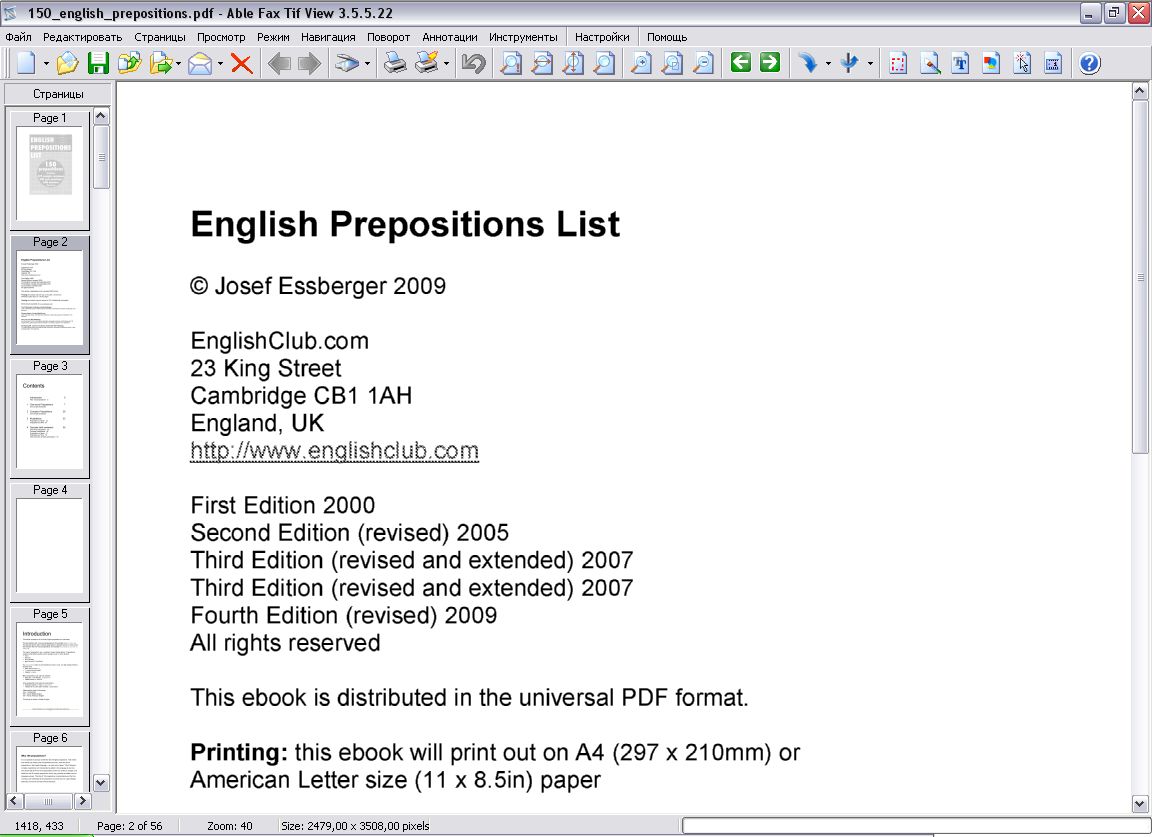The image size is (1152, 837).
Task: Save the document with the green floppy icon
Action: 98,63
